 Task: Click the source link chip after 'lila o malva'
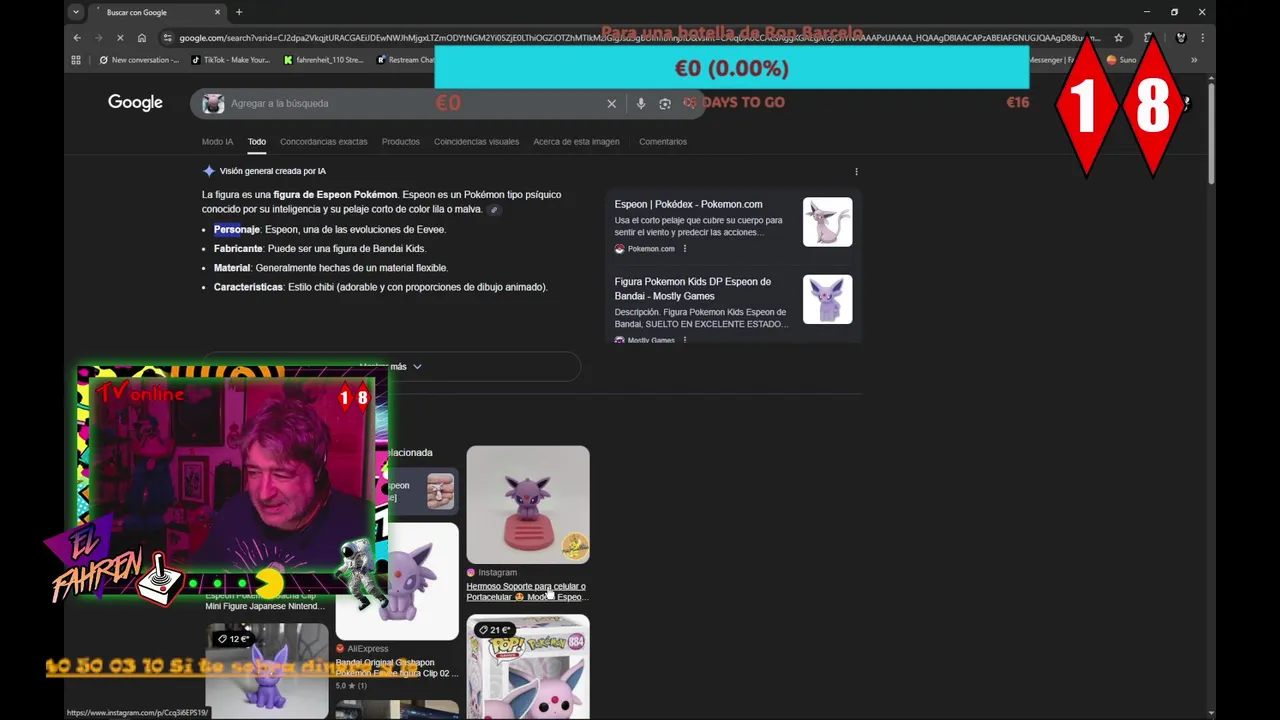click(x=493, y=210)
